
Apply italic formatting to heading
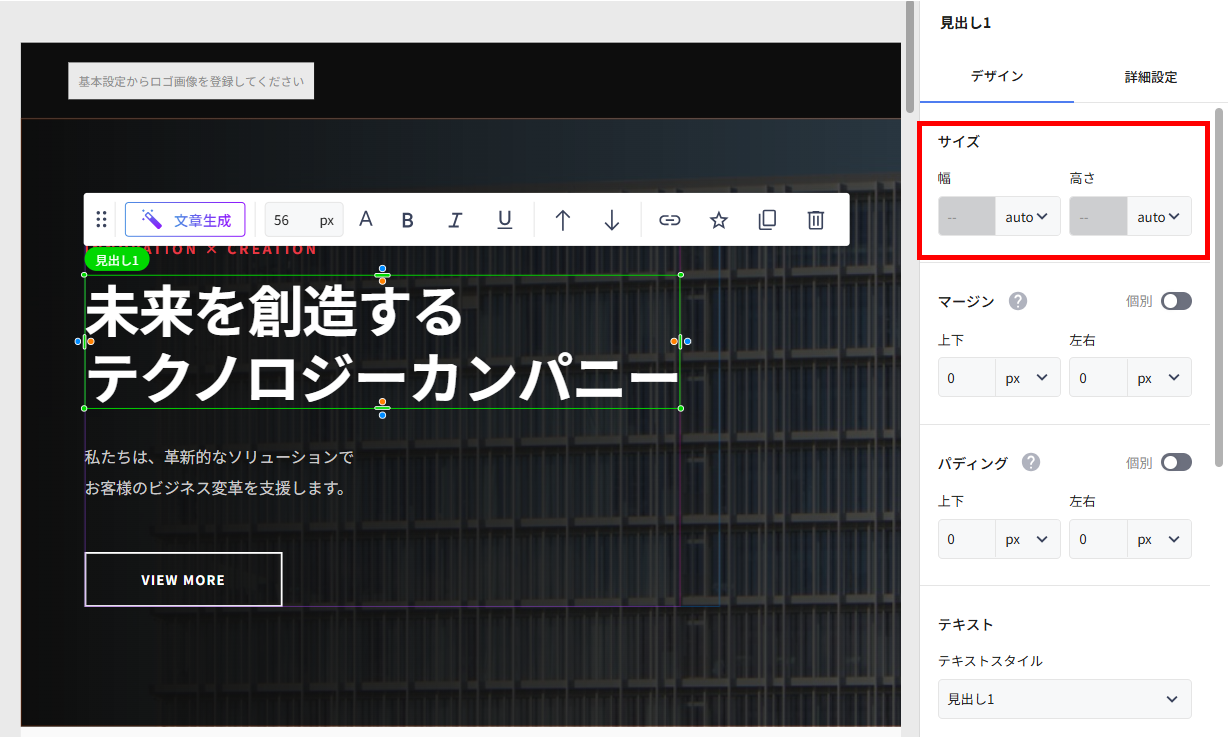click(x=455, y=220)
